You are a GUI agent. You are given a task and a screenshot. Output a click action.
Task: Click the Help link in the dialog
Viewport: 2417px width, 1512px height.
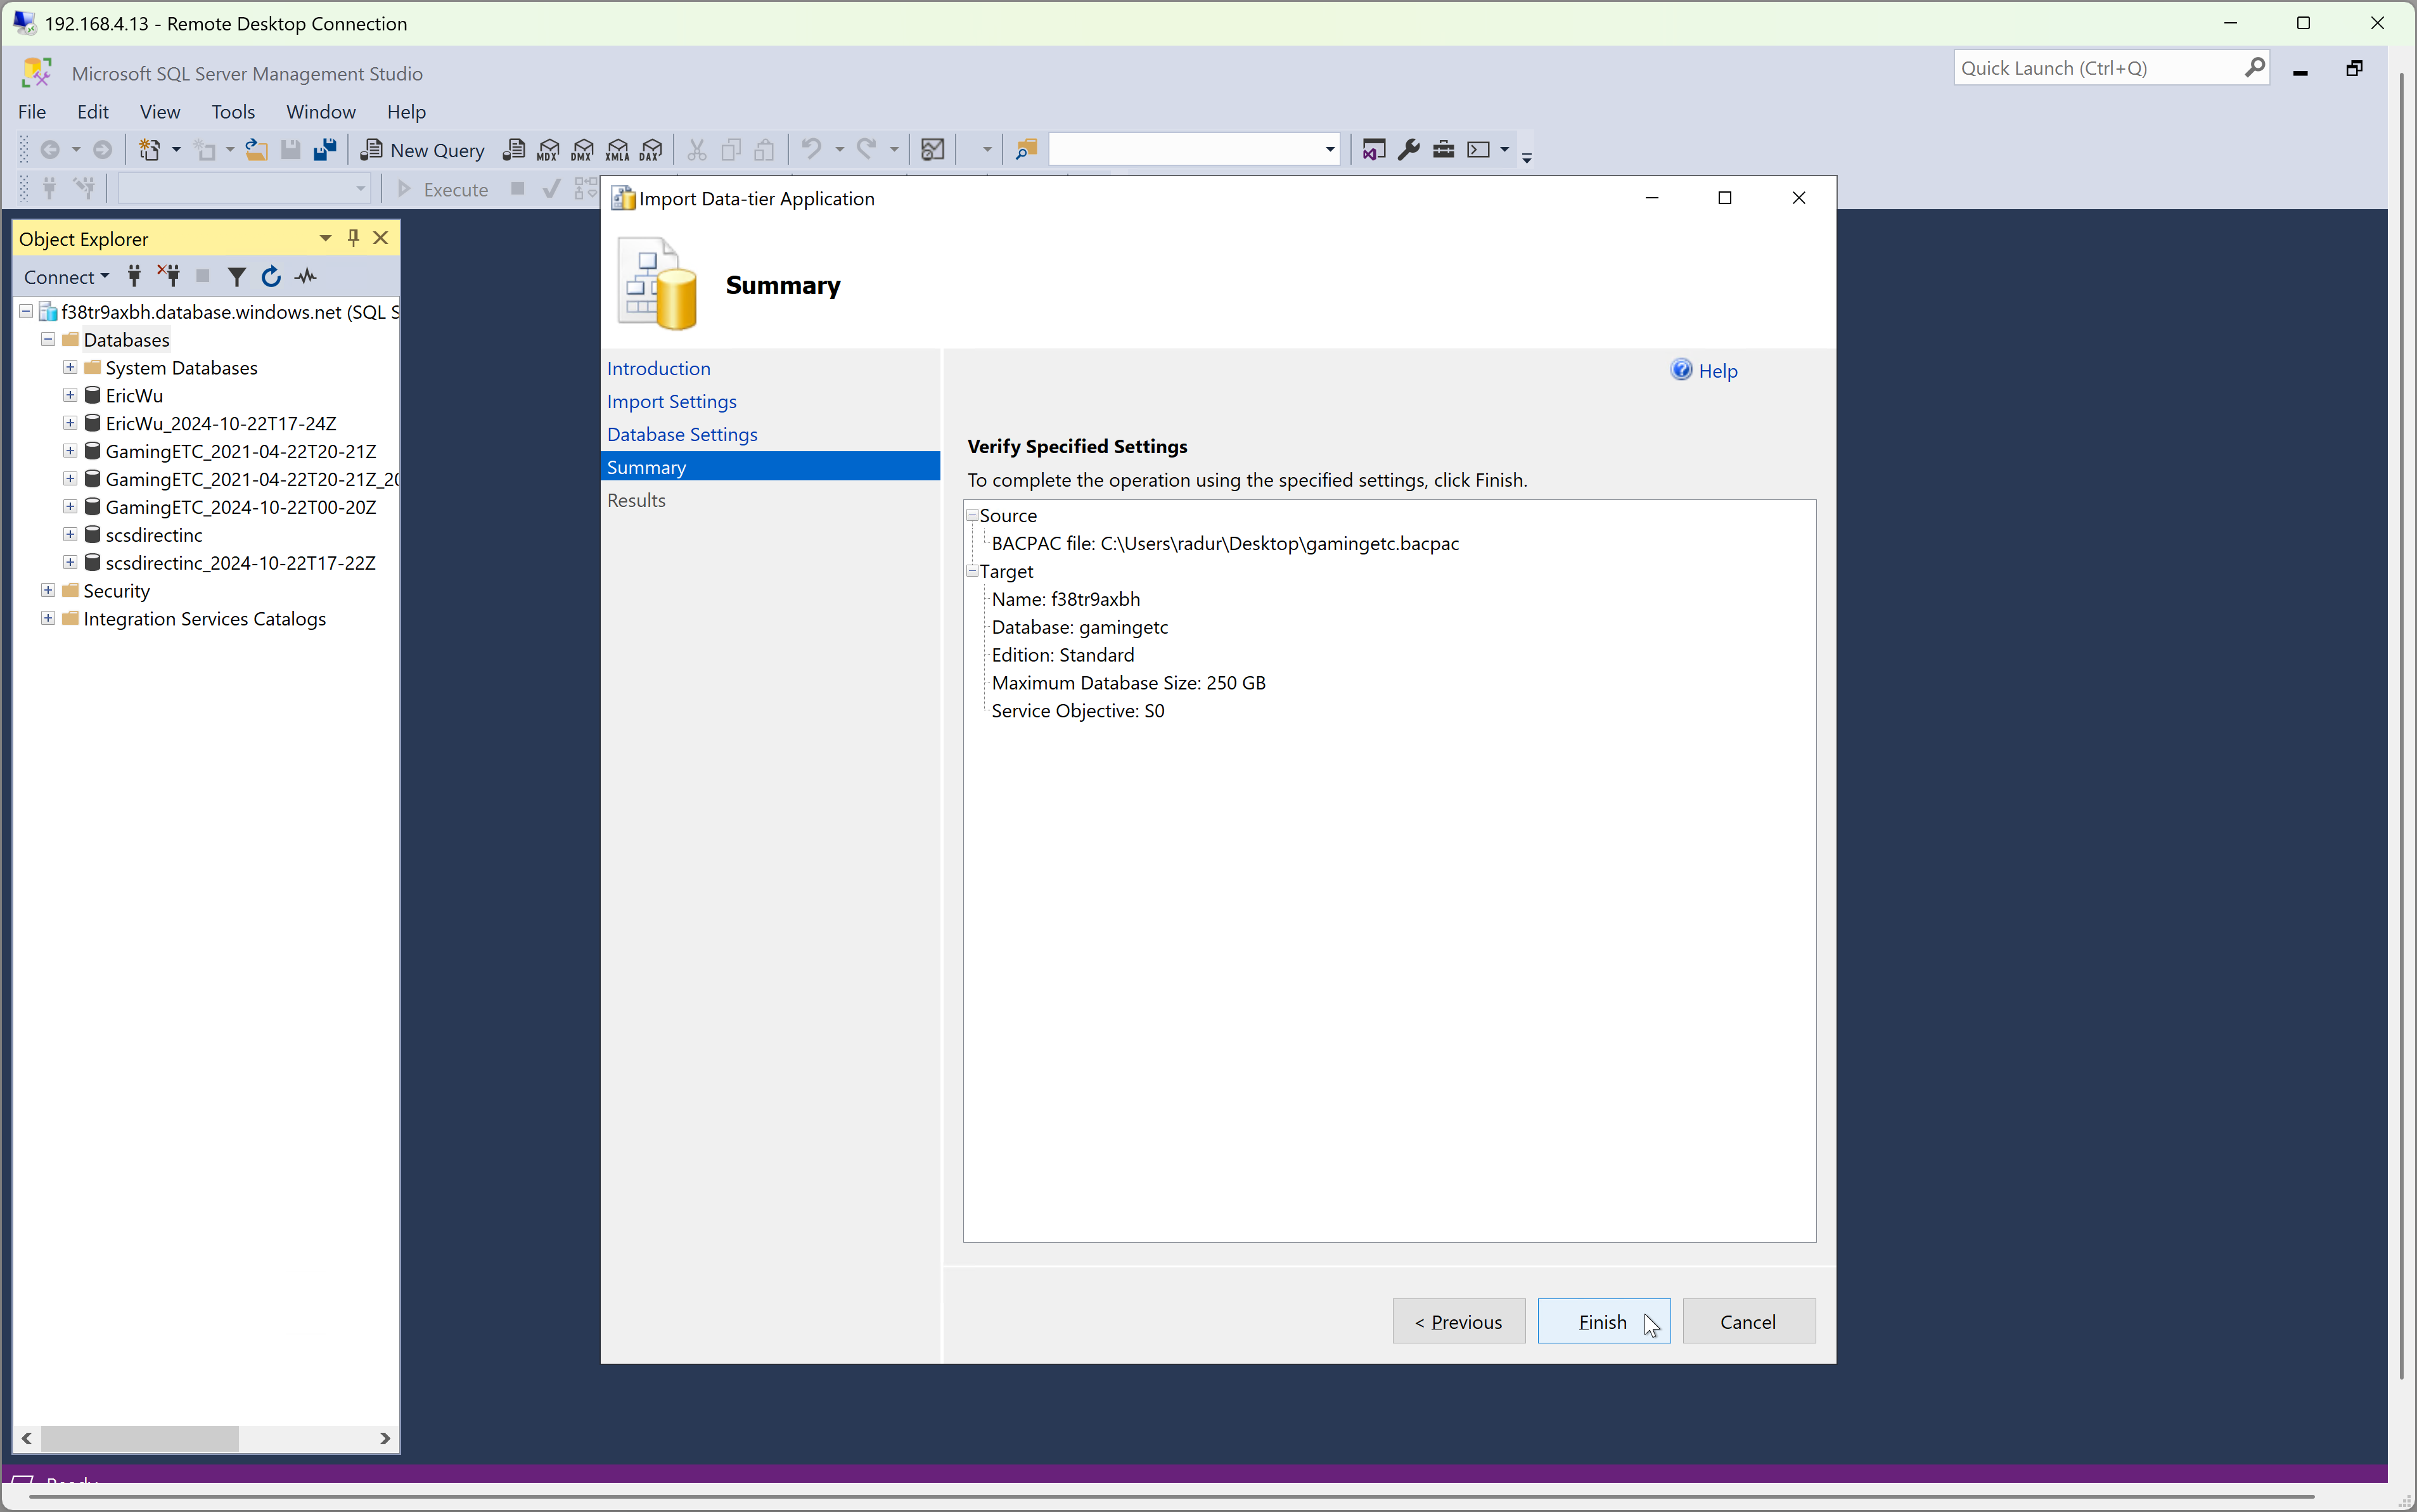click(1718, 371)
